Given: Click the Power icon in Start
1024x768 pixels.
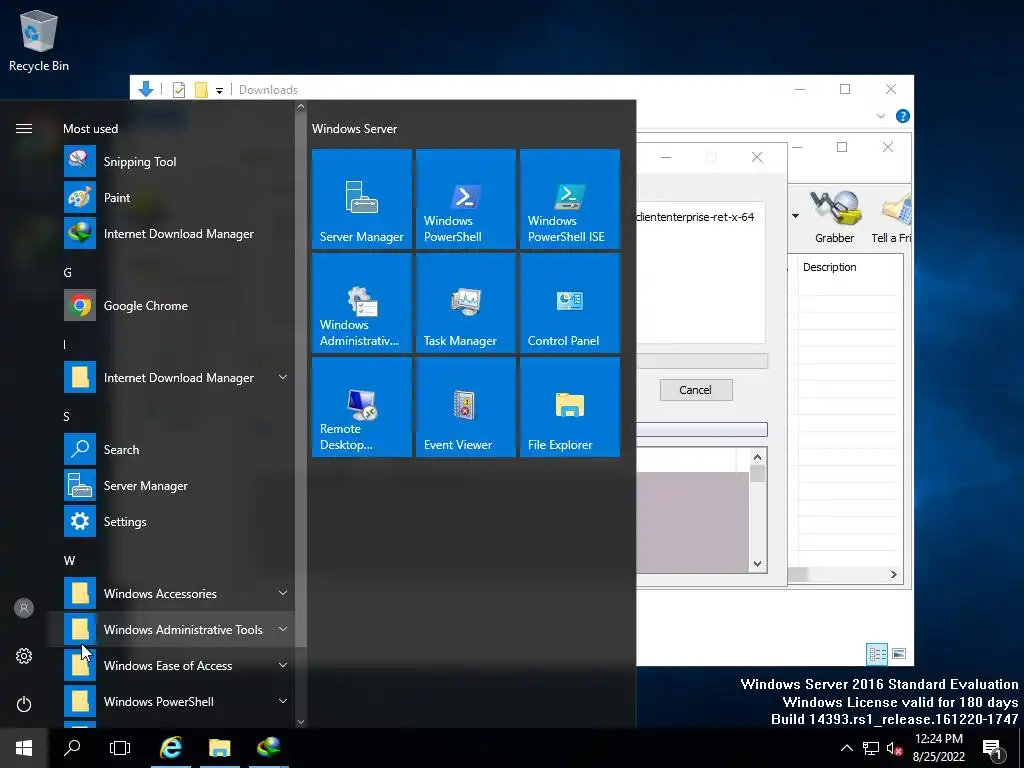Looking at the screenshot, I should coord(24,704).
